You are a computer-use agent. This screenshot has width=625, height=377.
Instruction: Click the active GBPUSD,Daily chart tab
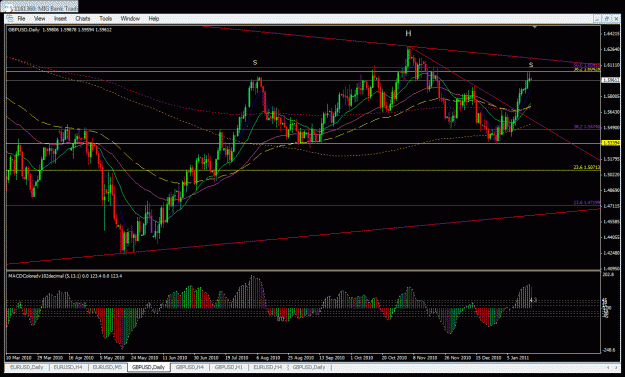148,367
